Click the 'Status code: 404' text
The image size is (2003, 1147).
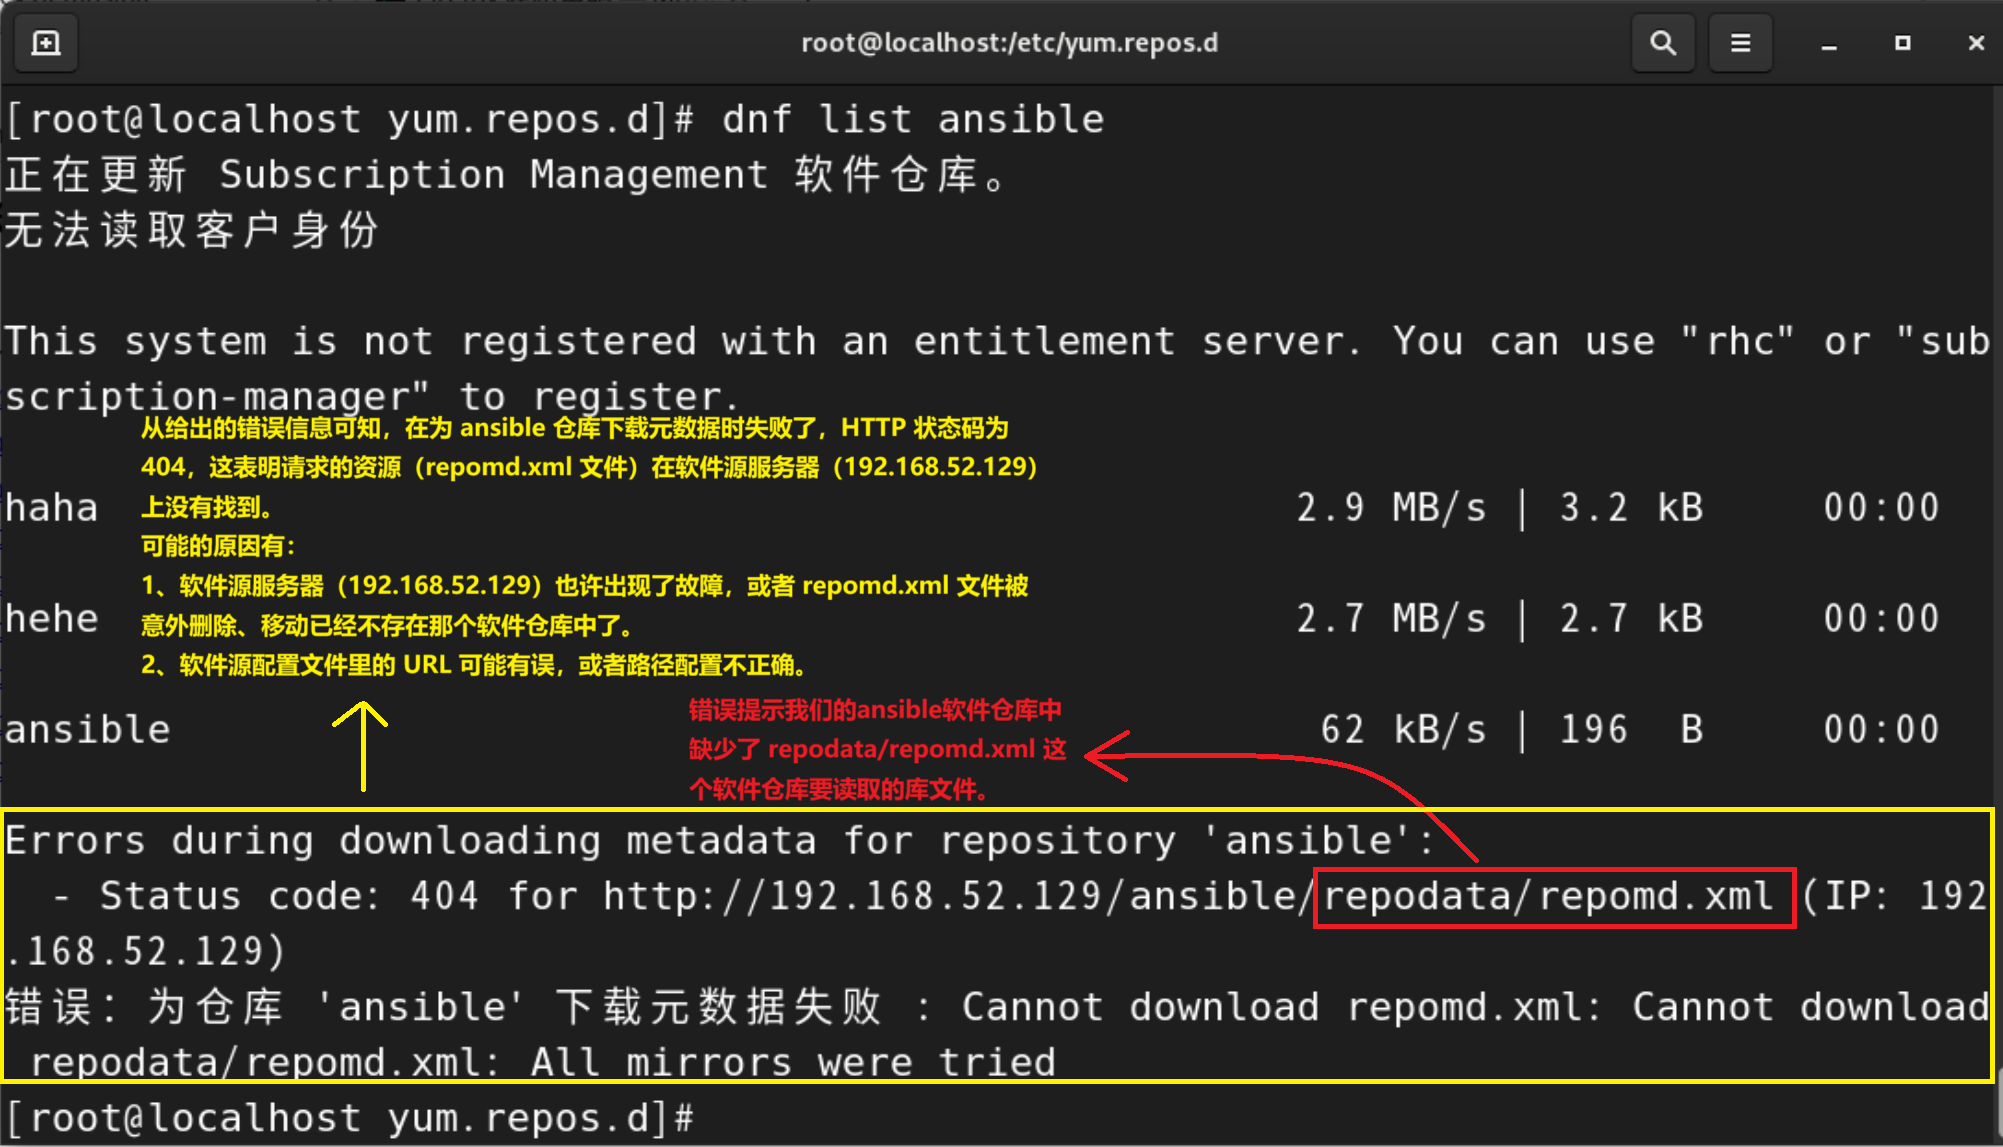pos(288,897)
